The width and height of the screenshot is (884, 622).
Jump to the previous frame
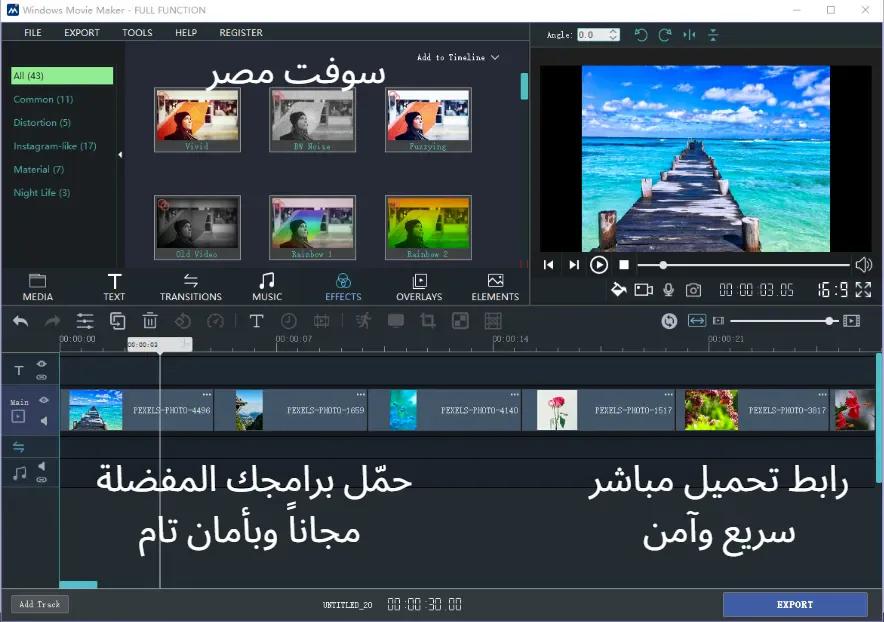click(x=549, y=264)
